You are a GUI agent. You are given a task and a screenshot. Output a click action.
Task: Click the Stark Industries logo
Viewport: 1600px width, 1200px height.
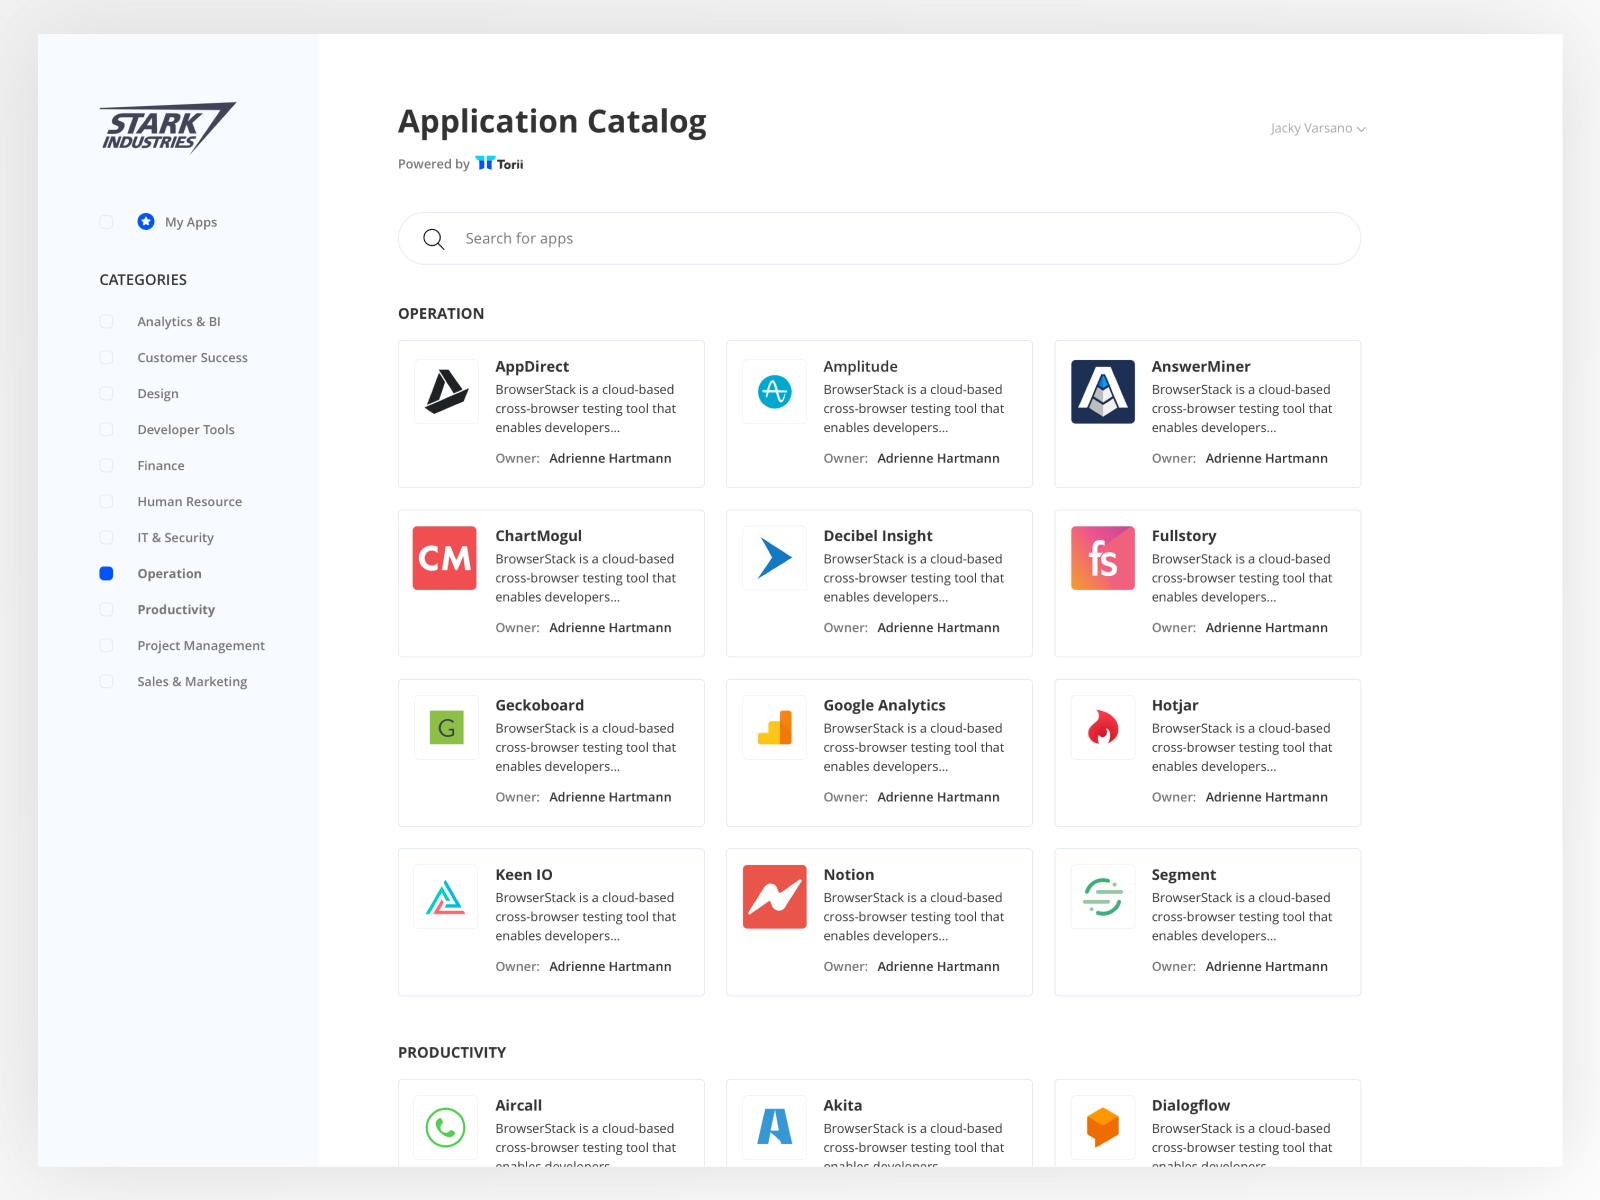(167, 128)
